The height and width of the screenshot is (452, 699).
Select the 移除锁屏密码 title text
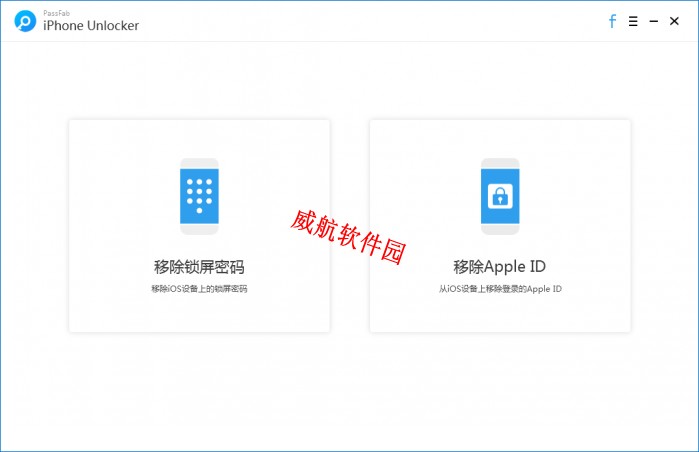[x=199, y=267]
